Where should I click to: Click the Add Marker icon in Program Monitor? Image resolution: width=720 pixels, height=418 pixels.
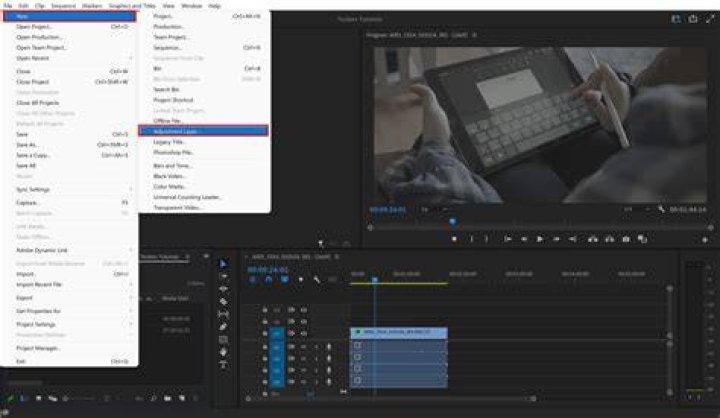(454, 239)
